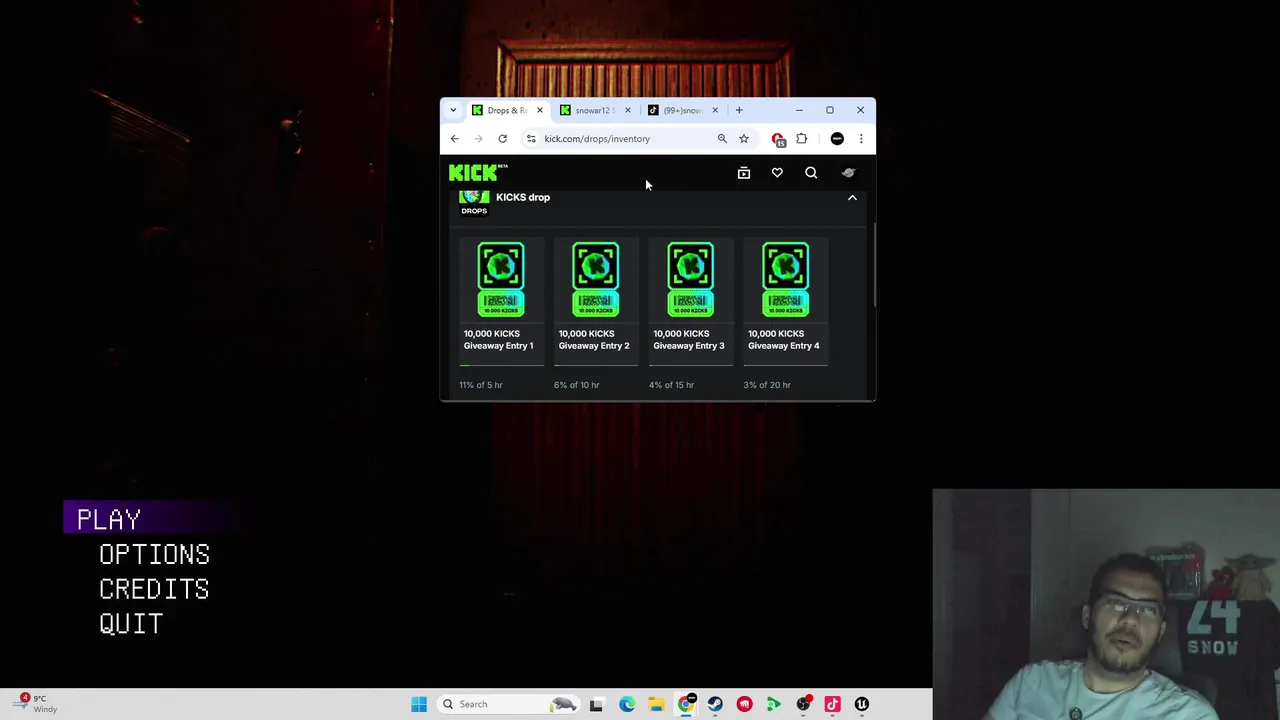The width and height of the screenshot is (1280, 720).
Task: Click the '10,000 KICKS Giveaway Entry 2' title
Action: (594, 340)
